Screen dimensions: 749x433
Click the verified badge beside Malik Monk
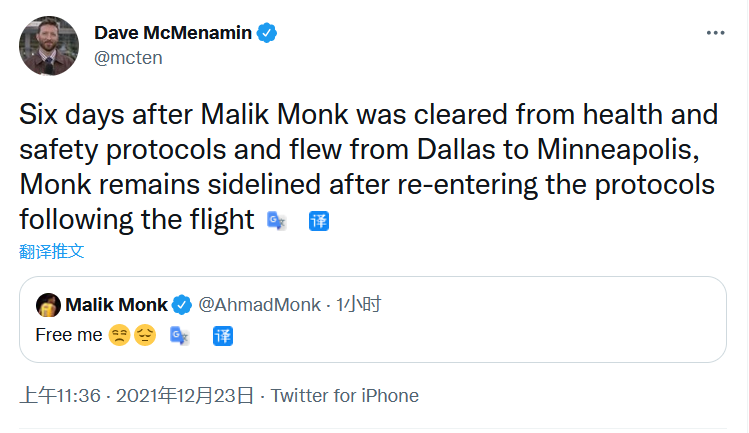click(x=182, y=304)
